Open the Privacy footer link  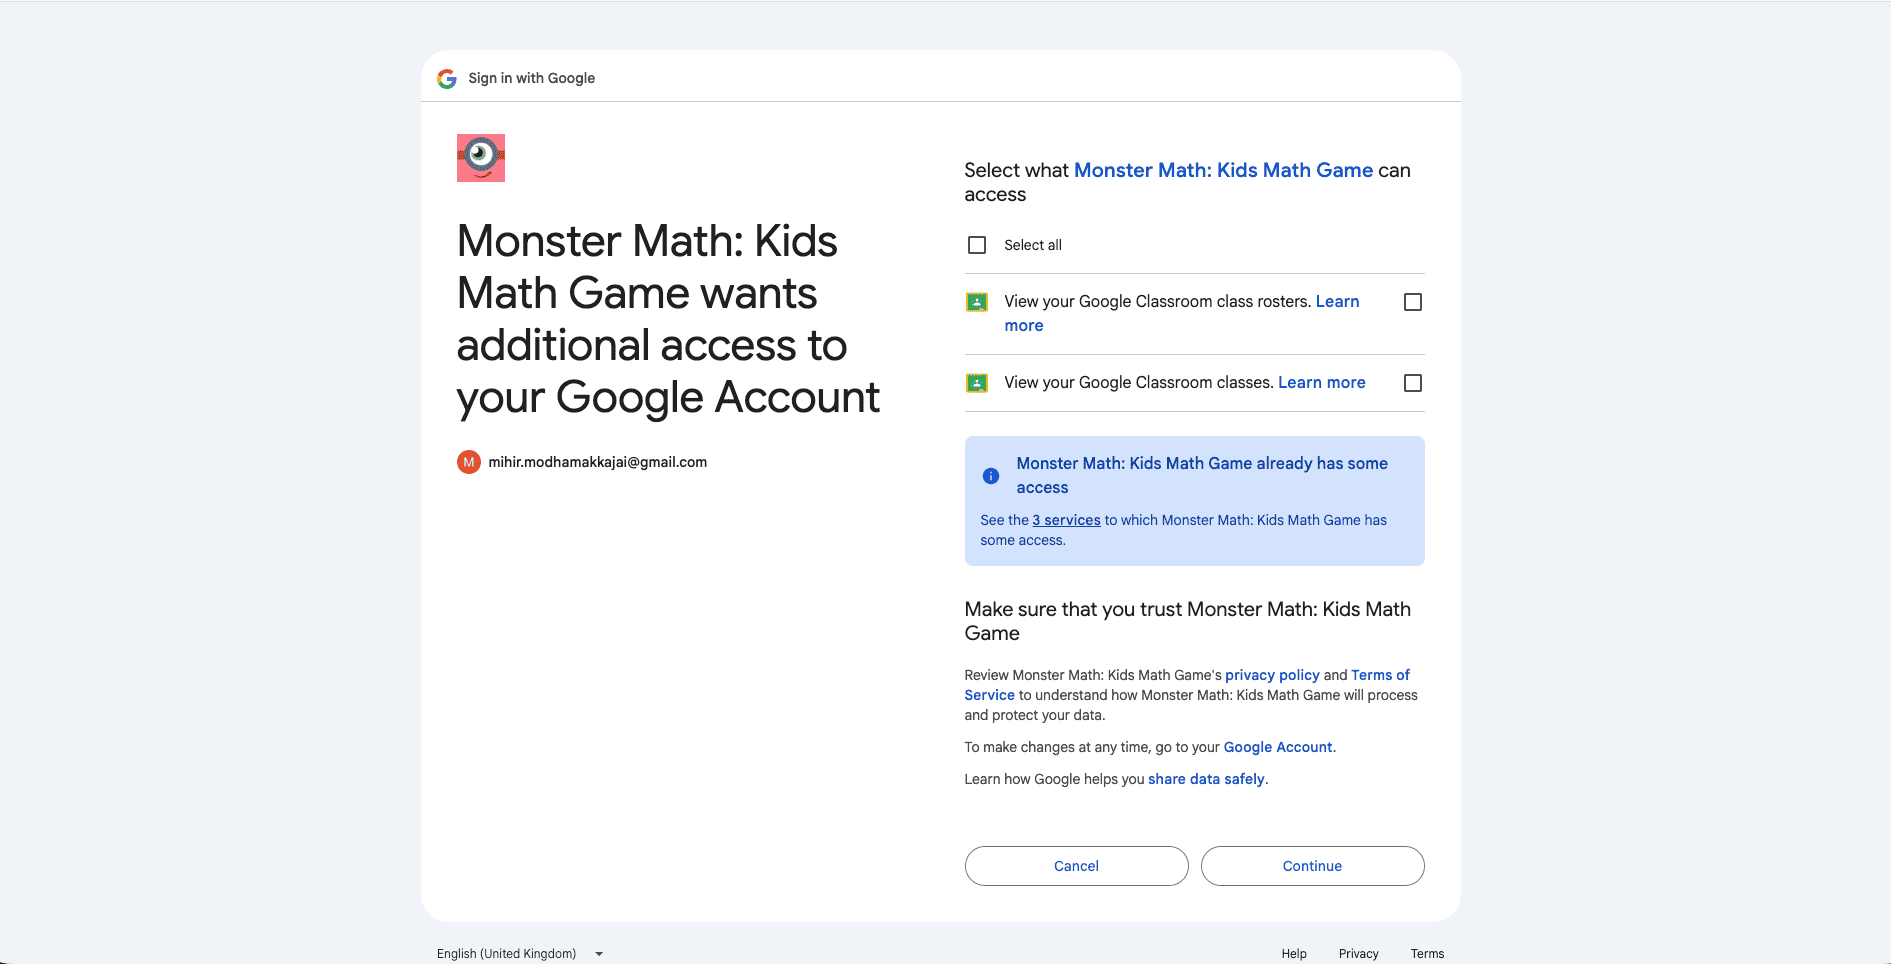pyautogui.click(x=1358, y=954)
